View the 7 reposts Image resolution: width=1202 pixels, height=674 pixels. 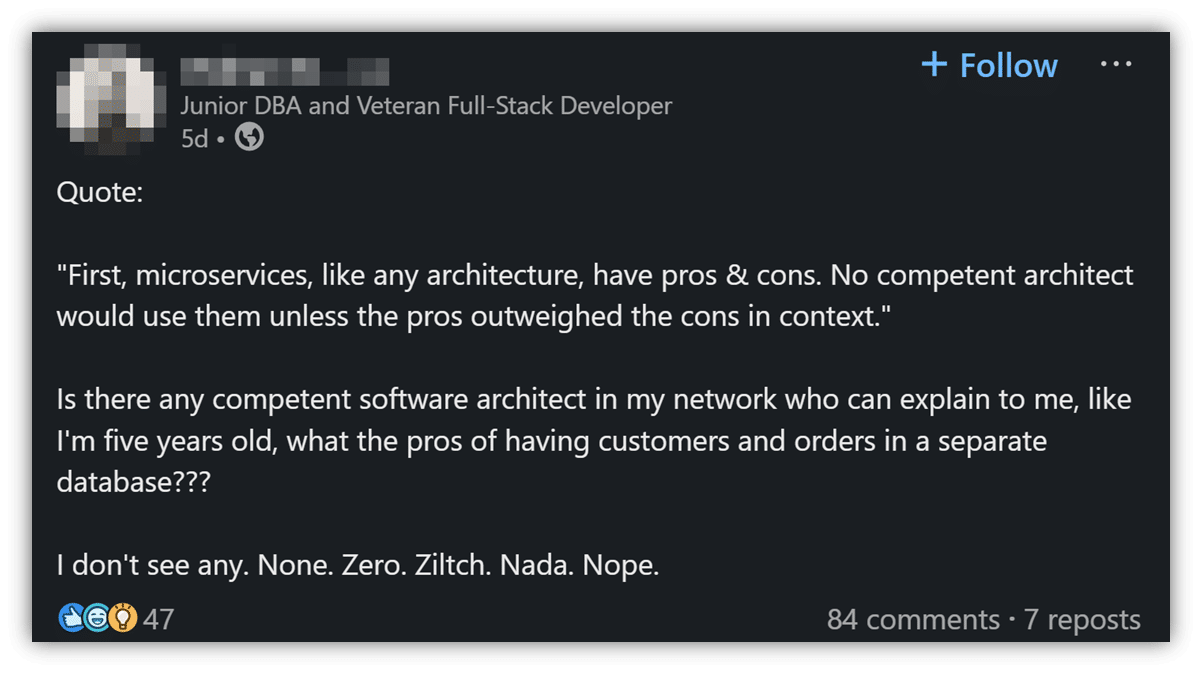[x=1081, y=620]
